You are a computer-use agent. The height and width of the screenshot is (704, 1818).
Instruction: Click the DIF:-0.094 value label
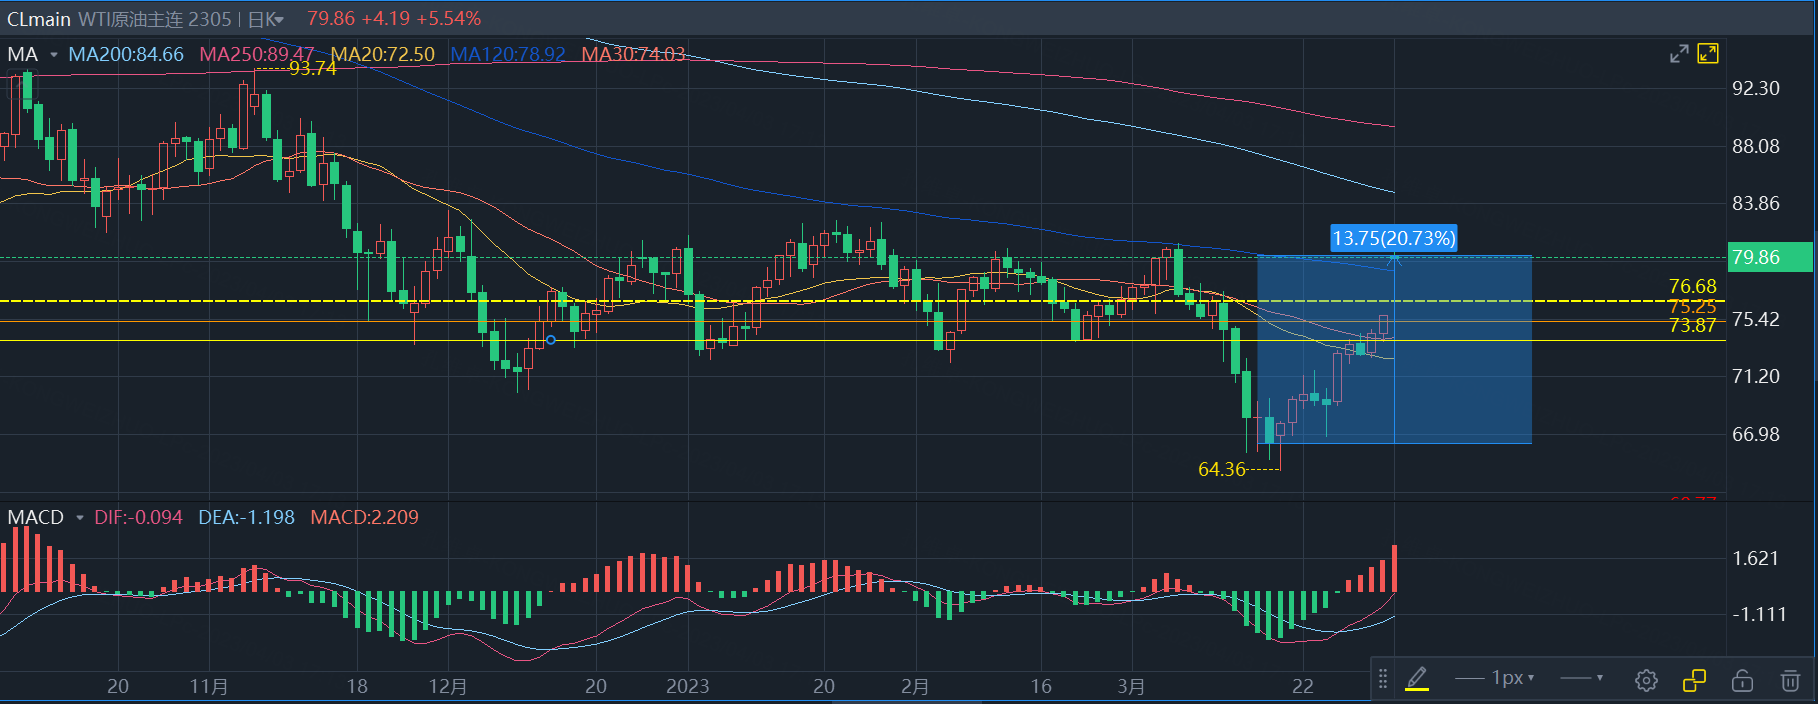139,517
